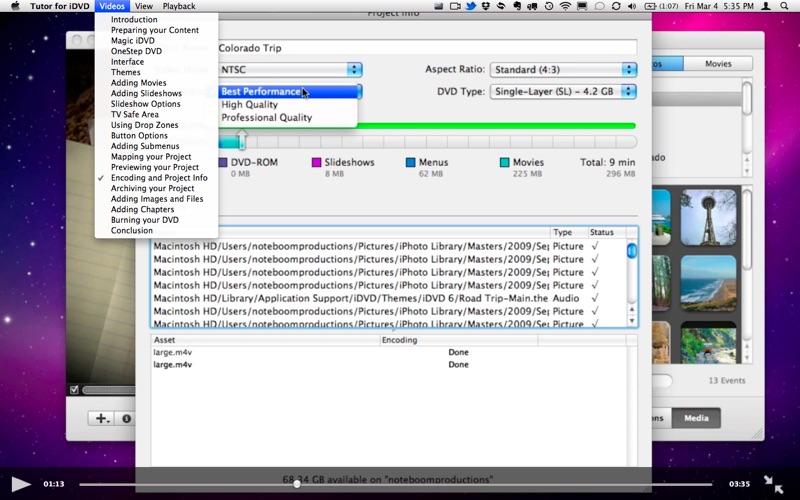Select Burning your DVD from Videos menu
800x500 pixels.
click(145, 220)
